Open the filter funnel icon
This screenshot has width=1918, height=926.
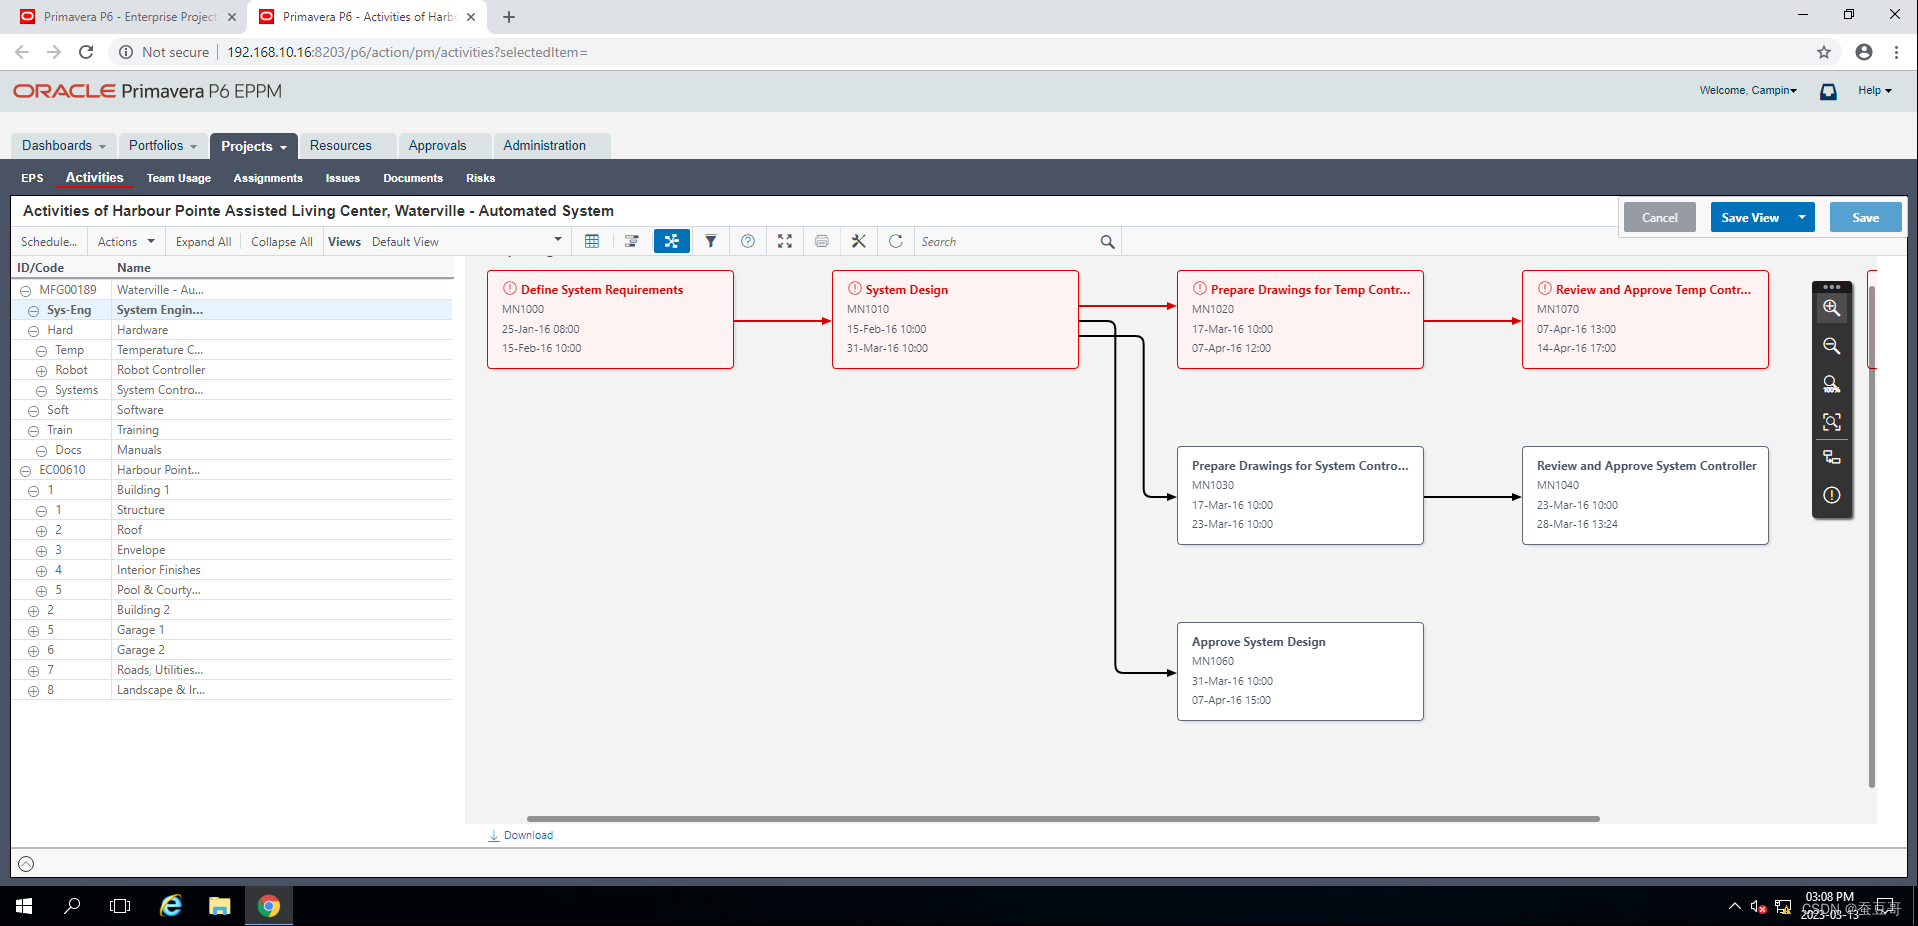710,241
